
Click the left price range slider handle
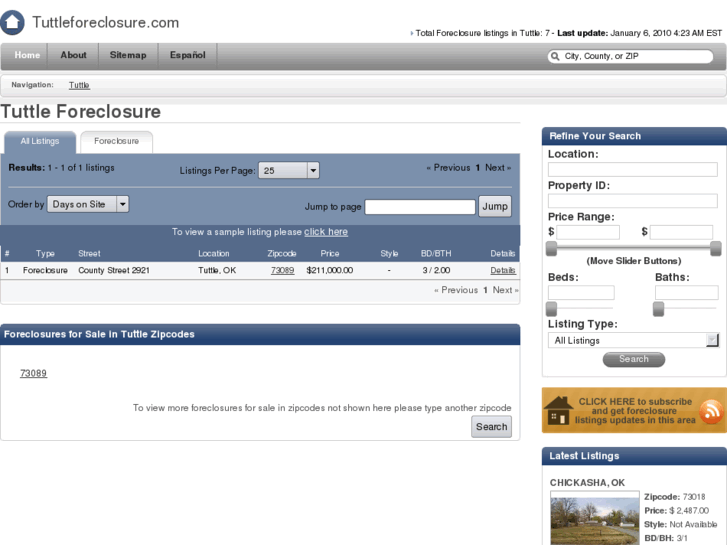[x=551, y=249]
